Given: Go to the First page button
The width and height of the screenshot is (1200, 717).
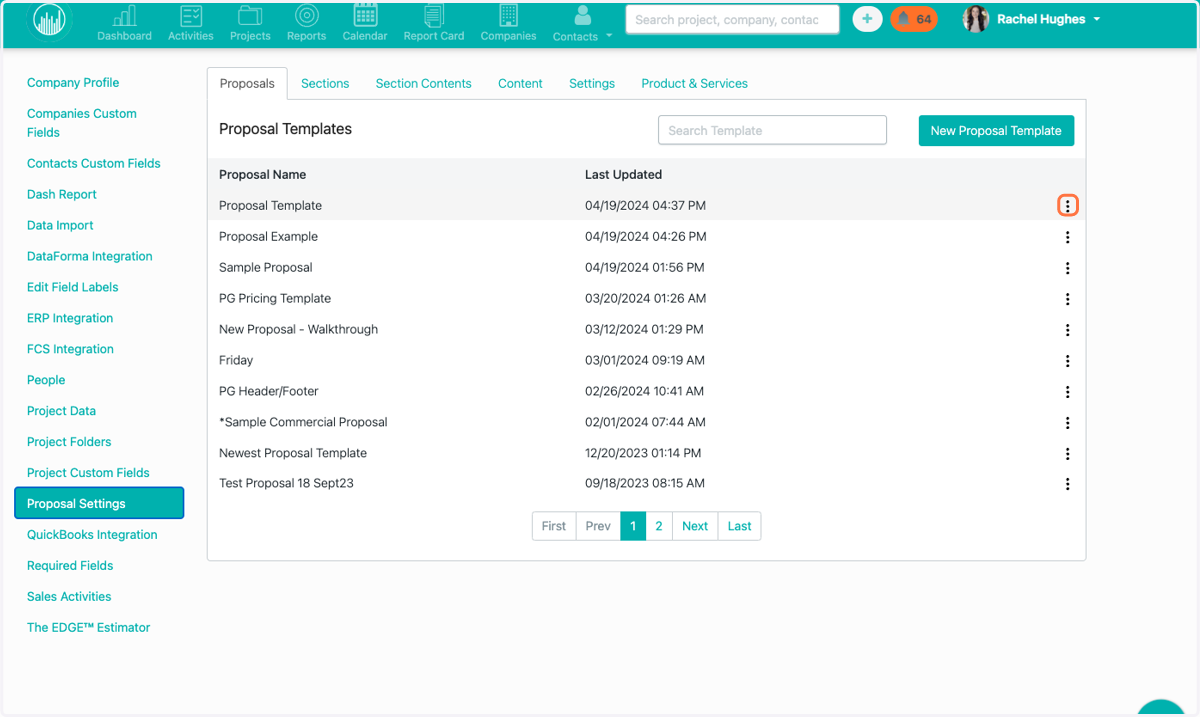Looking at the screenshot, I should click(x=554, y=526).
